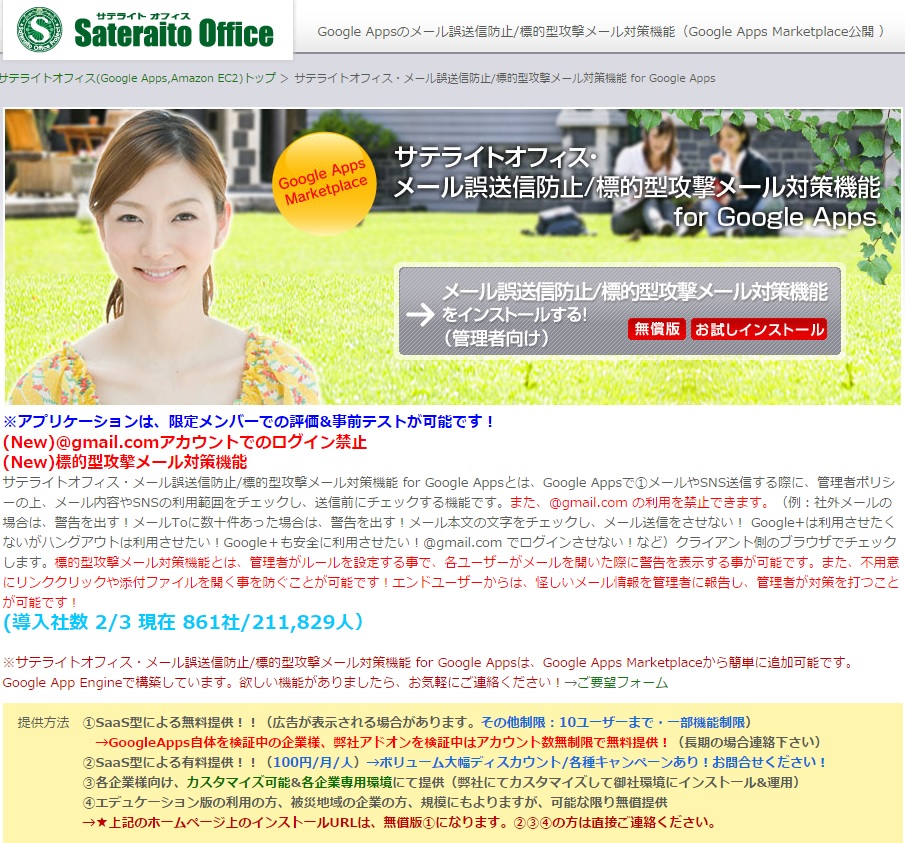Click red line (New)@gmail.comアカウントでのログイン禁止

(185, 442)
